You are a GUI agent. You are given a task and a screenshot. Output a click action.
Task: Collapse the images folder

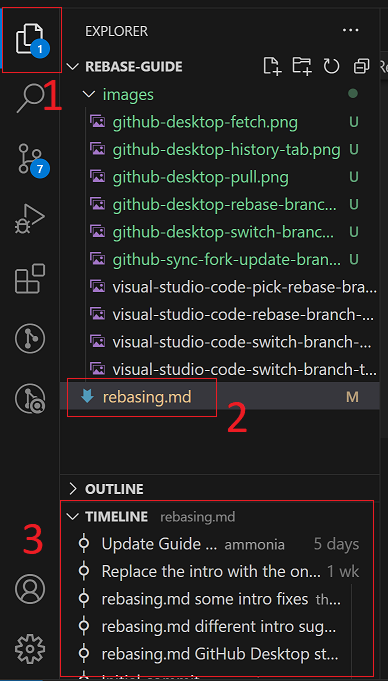tap(90, 94)
